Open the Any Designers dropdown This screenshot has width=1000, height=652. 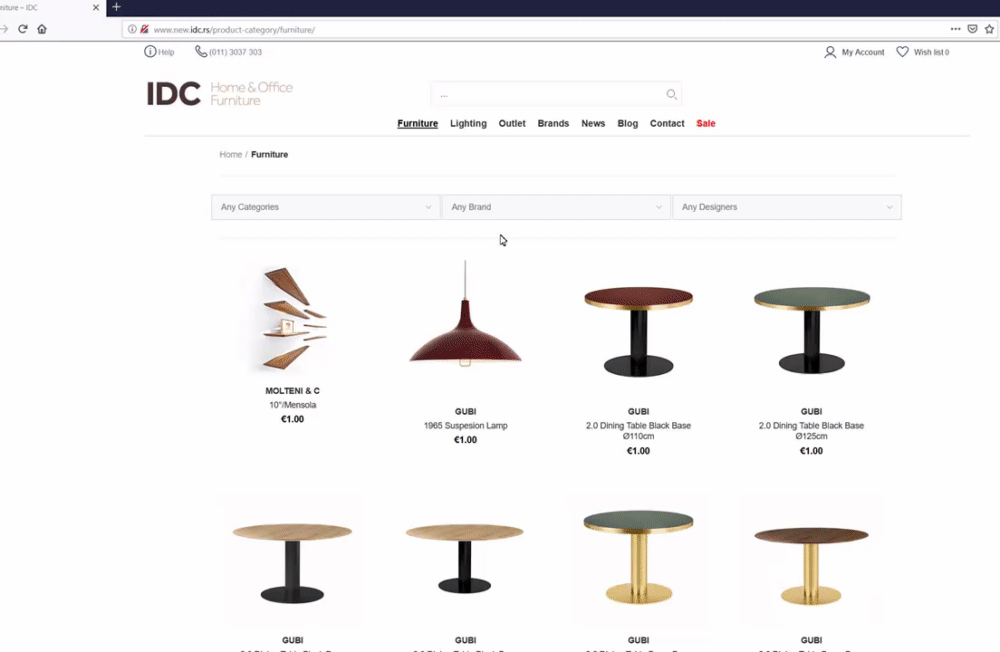[x=786, y=207]
